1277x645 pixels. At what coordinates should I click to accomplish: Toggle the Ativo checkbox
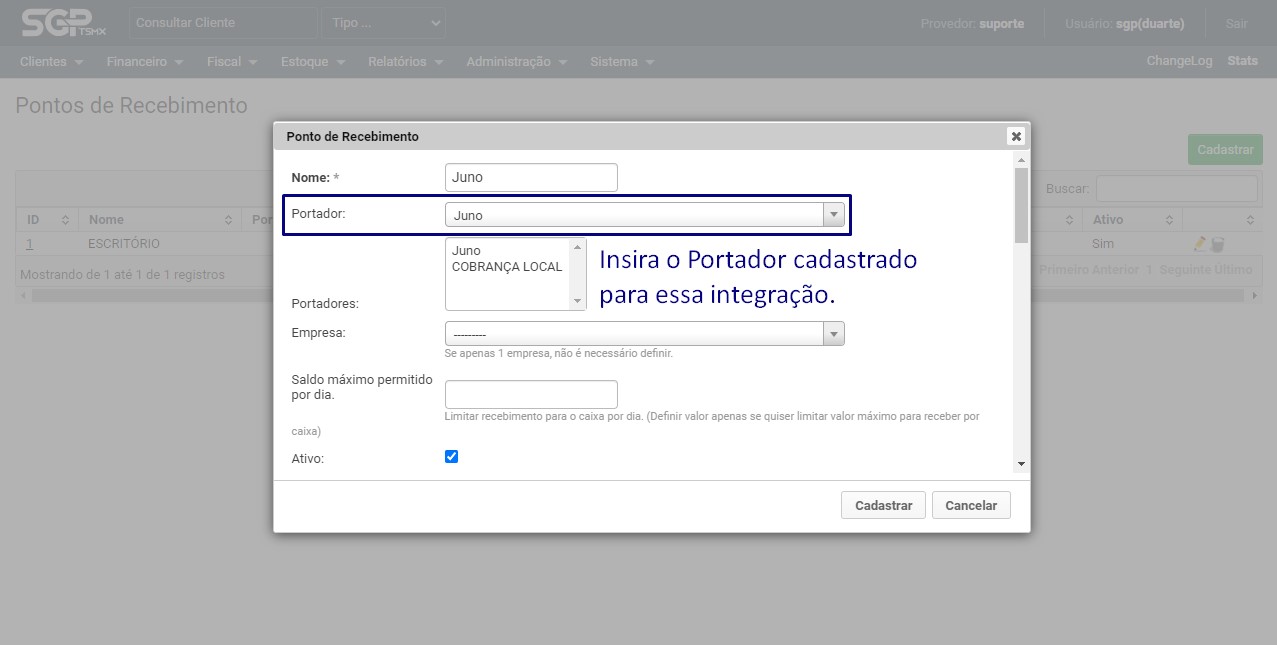point(451,457)
